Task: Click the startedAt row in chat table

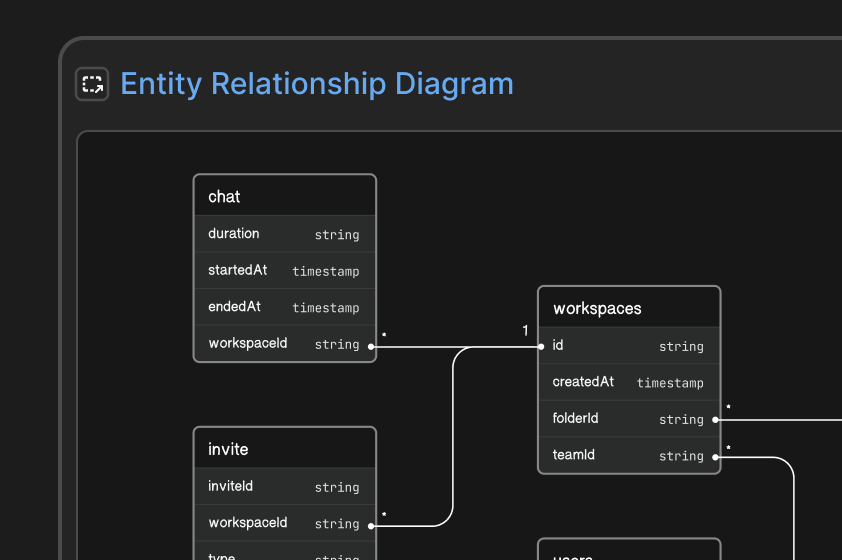Action: [x=285, y=271]
